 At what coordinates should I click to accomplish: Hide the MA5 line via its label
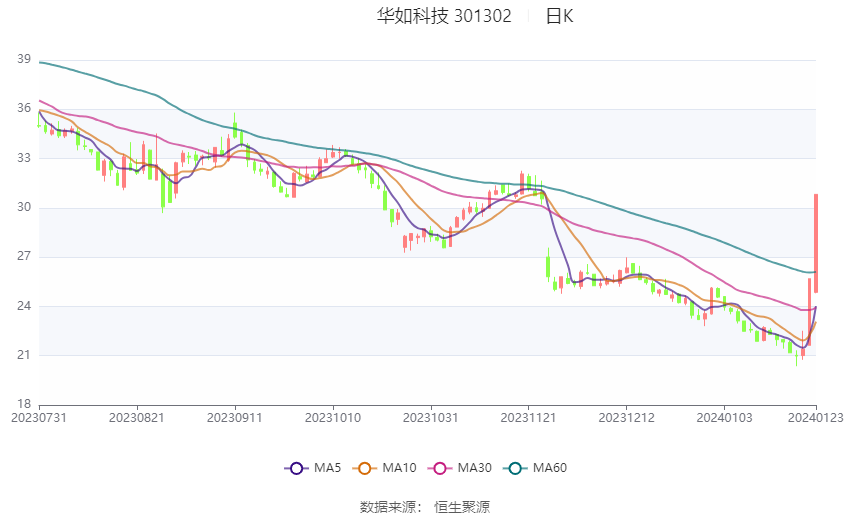click(x=327, y=468)
